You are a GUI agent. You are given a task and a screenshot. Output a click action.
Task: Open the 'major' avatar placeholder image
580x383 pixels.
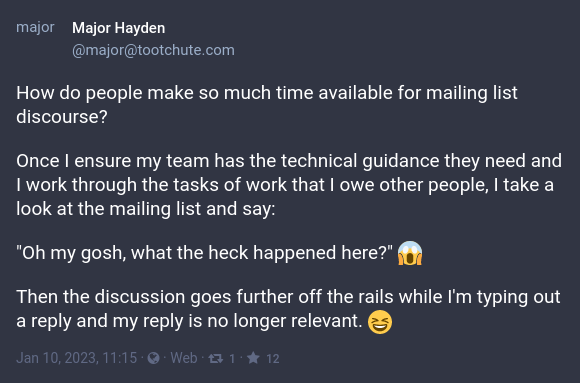[35, 27]
